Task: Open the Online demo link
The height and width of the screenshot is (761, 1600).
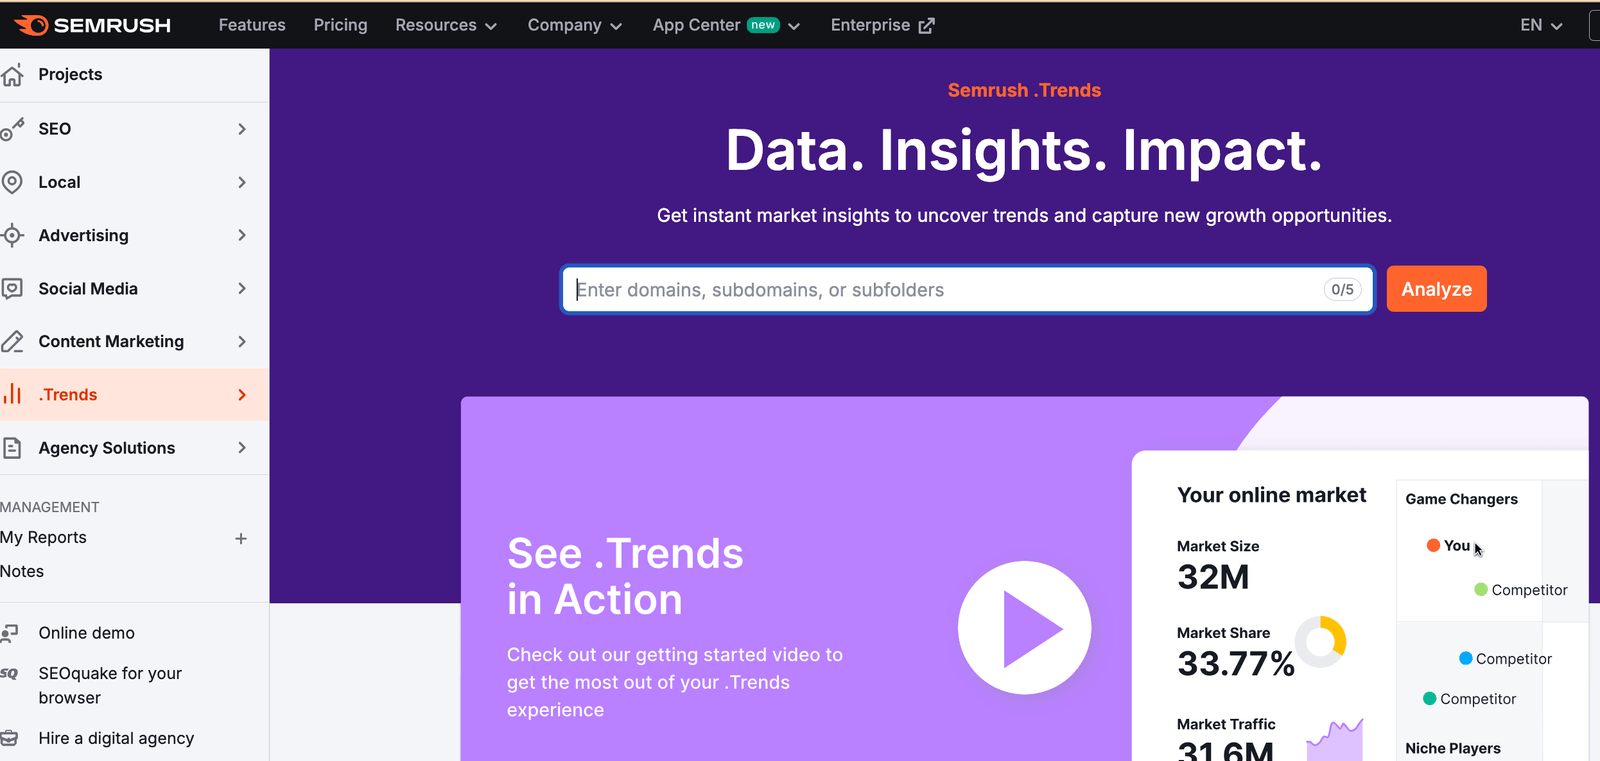Action: [x=87, y=633]
